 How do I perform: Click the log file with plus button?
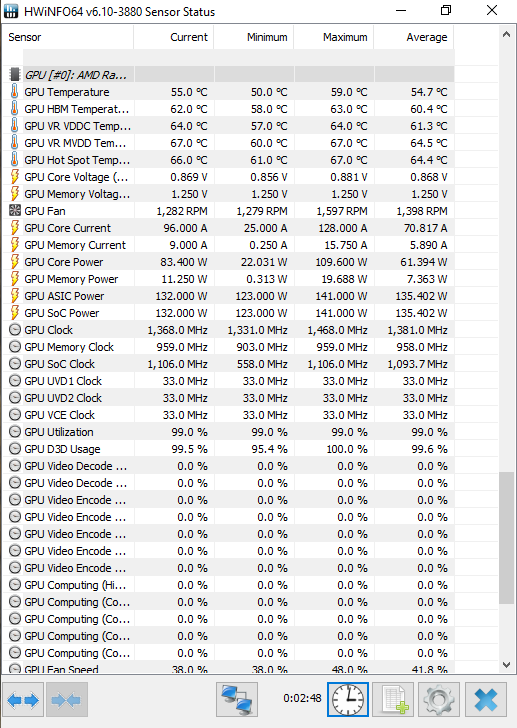[394, 699]
